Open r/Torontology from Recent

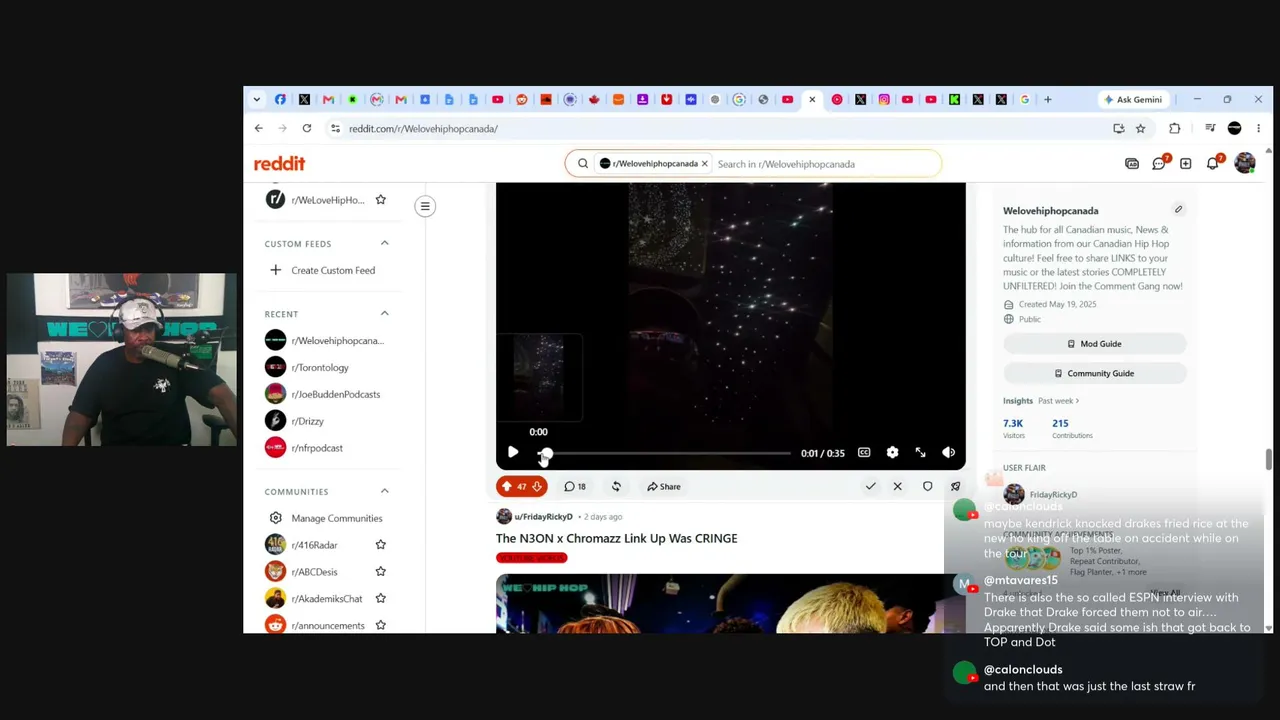point(319,367)
